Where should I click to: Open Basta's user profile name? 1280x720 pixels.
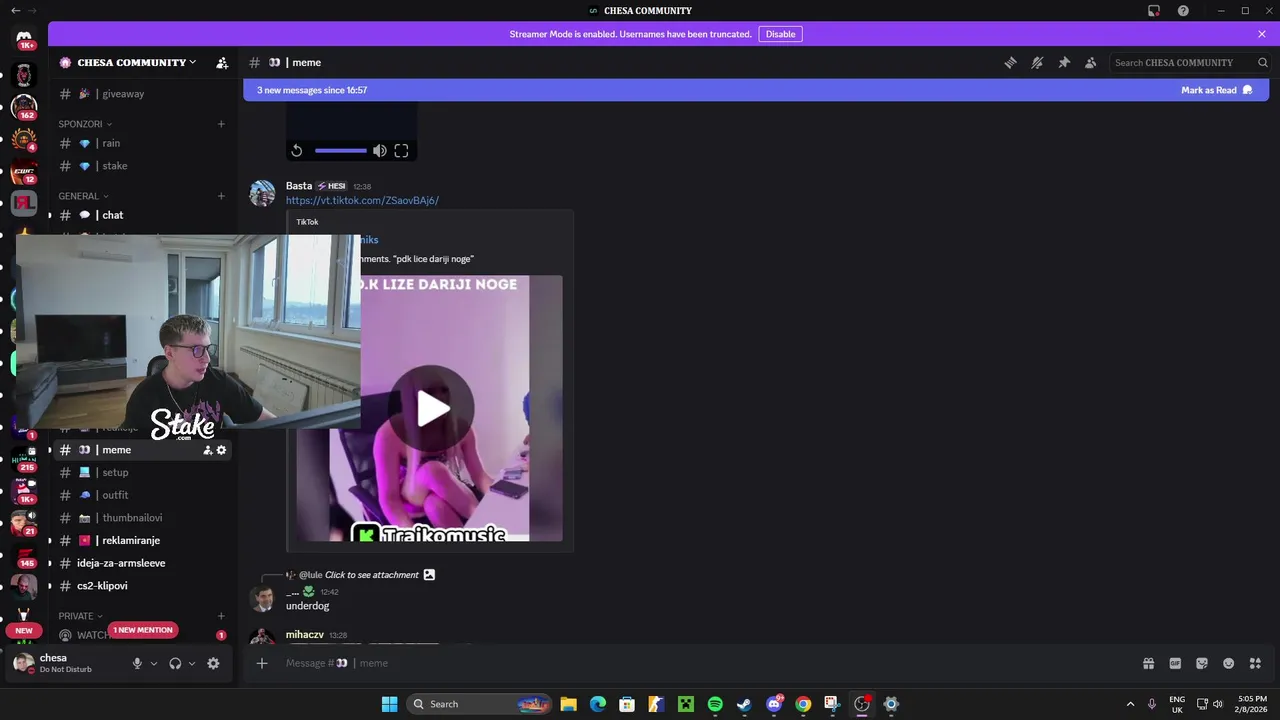[299, 186]
